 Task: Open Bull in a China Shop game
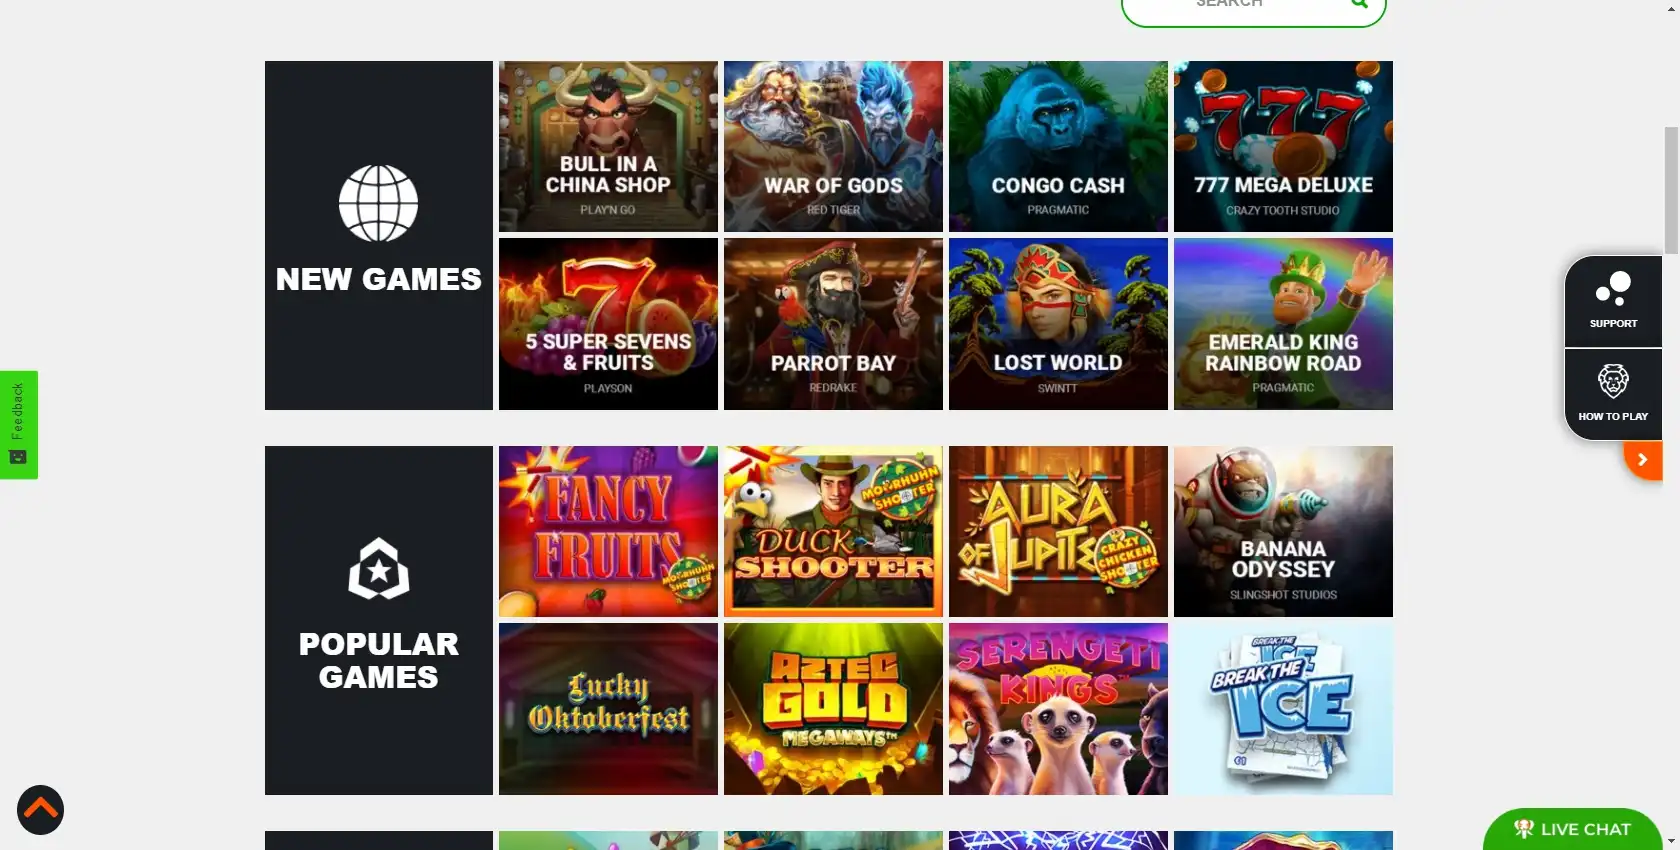click(608, 146)
